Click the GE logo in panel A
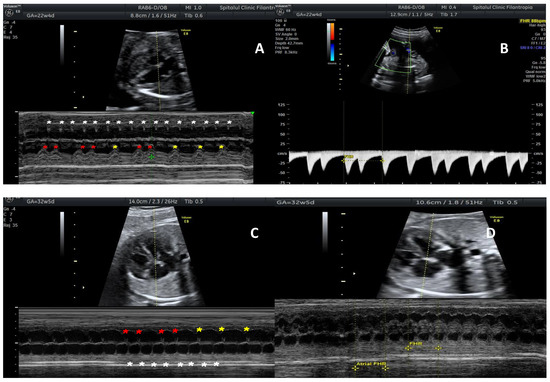 tap(8, 12)
